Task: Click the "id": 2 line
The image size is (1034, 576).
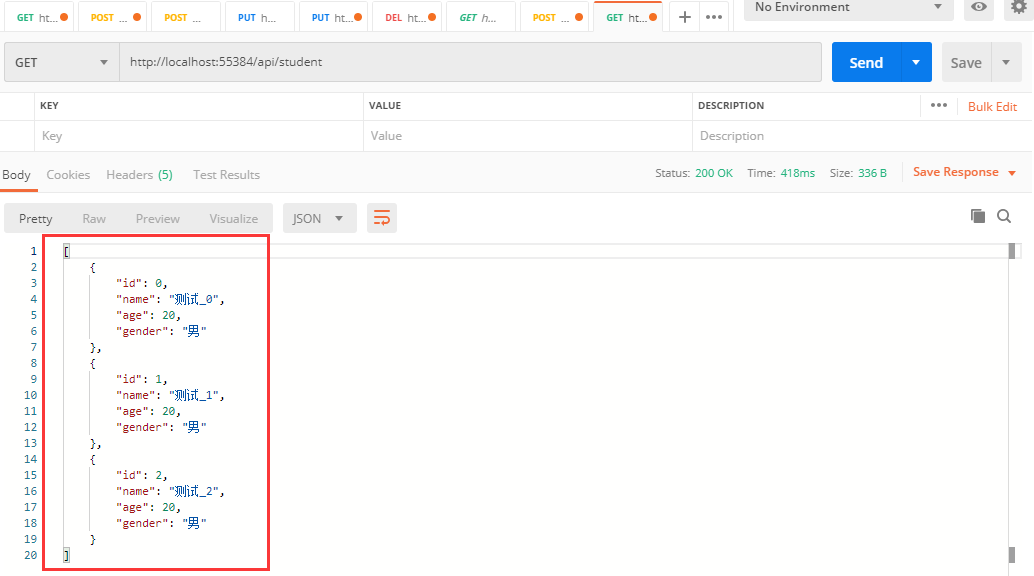Action: [142, 475]
